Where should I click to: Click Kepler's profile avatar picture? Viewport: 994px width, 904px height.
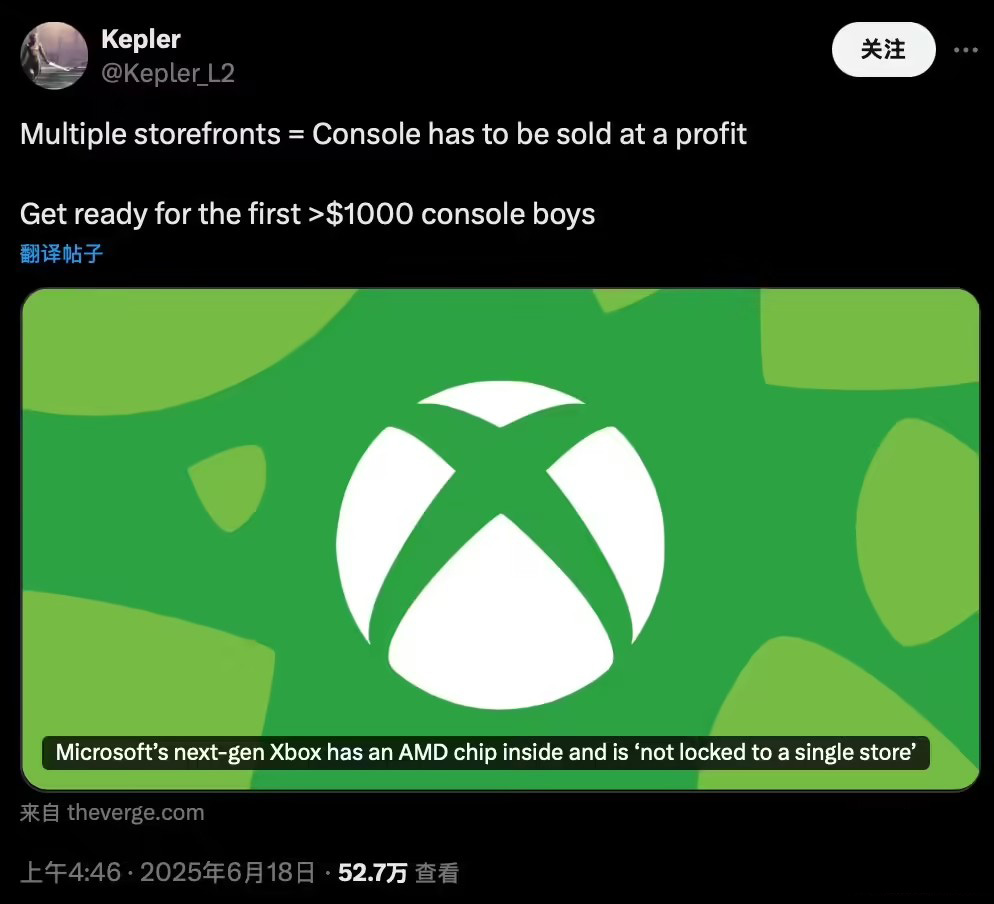[x=54, y=56]
